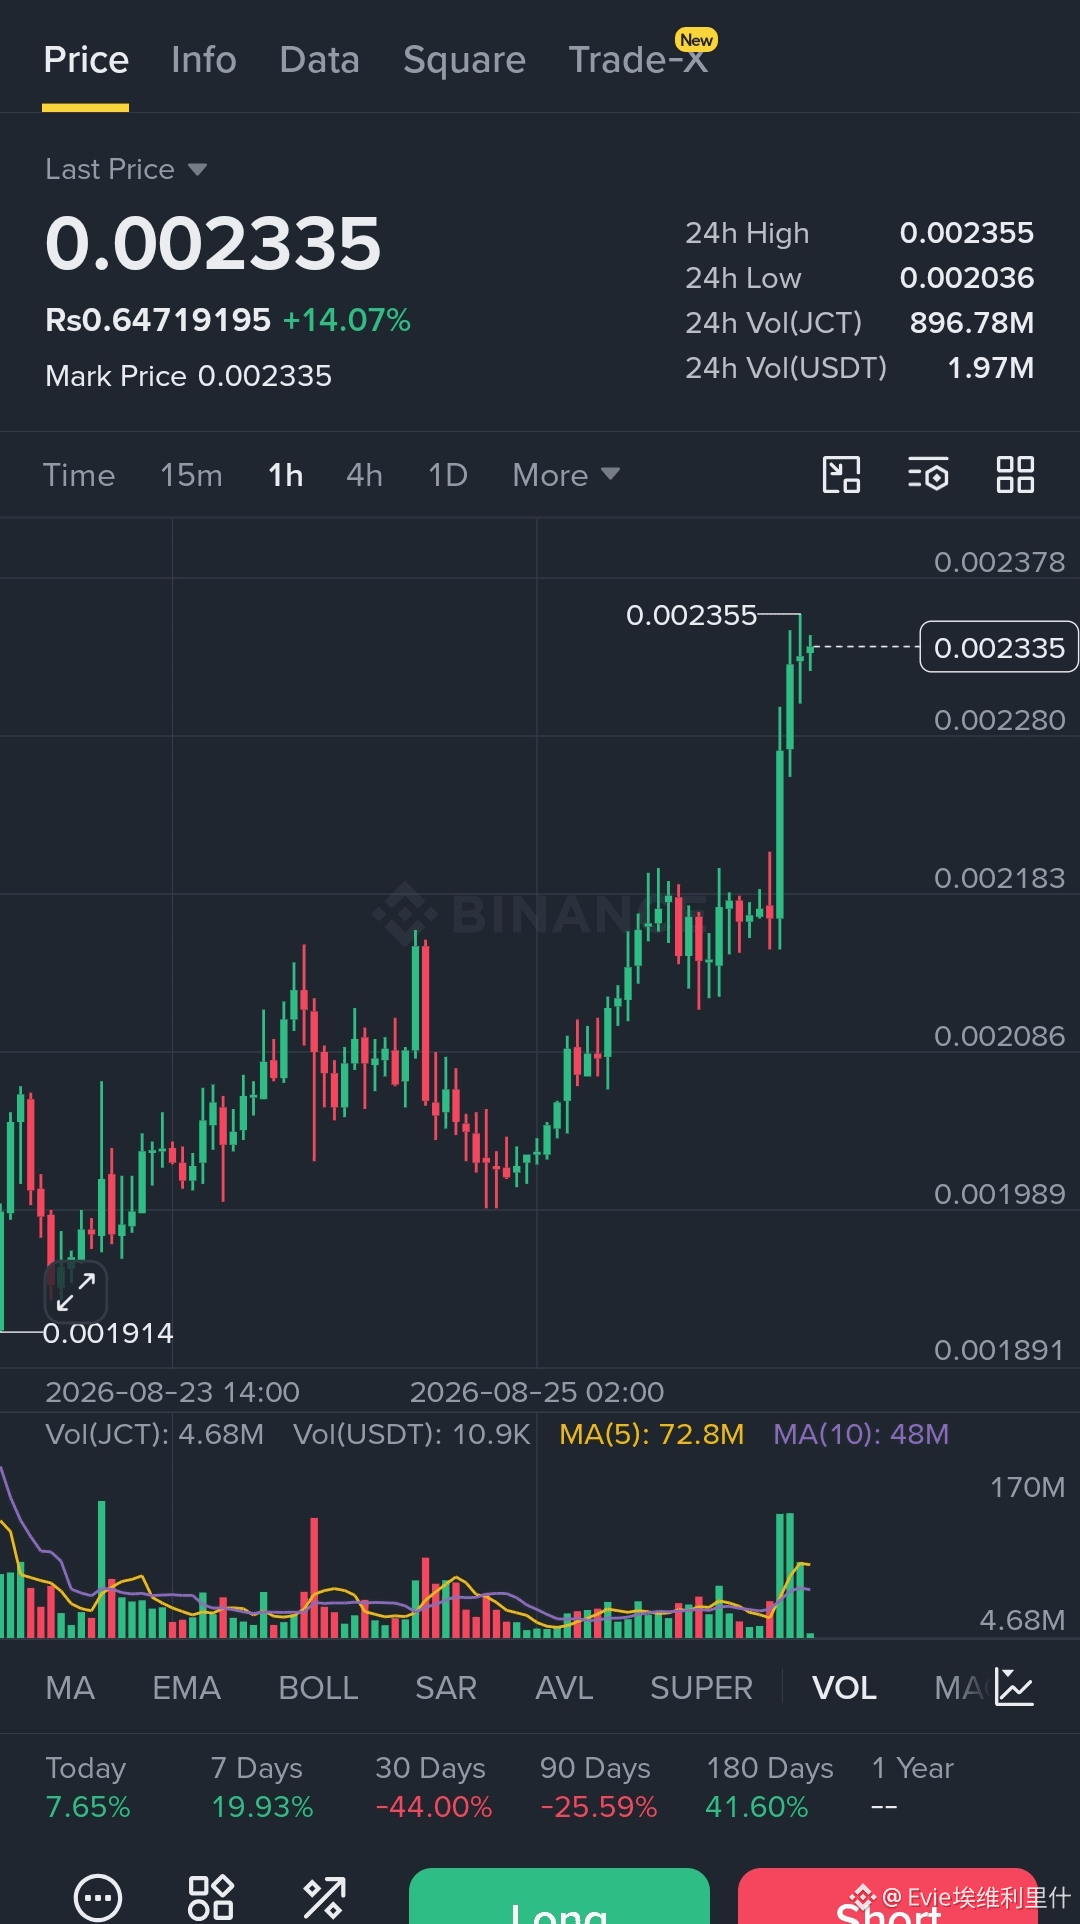The image size is (1080, 1924).
Task: Tap the chart low marker 0.001914
Action: 108,1333
